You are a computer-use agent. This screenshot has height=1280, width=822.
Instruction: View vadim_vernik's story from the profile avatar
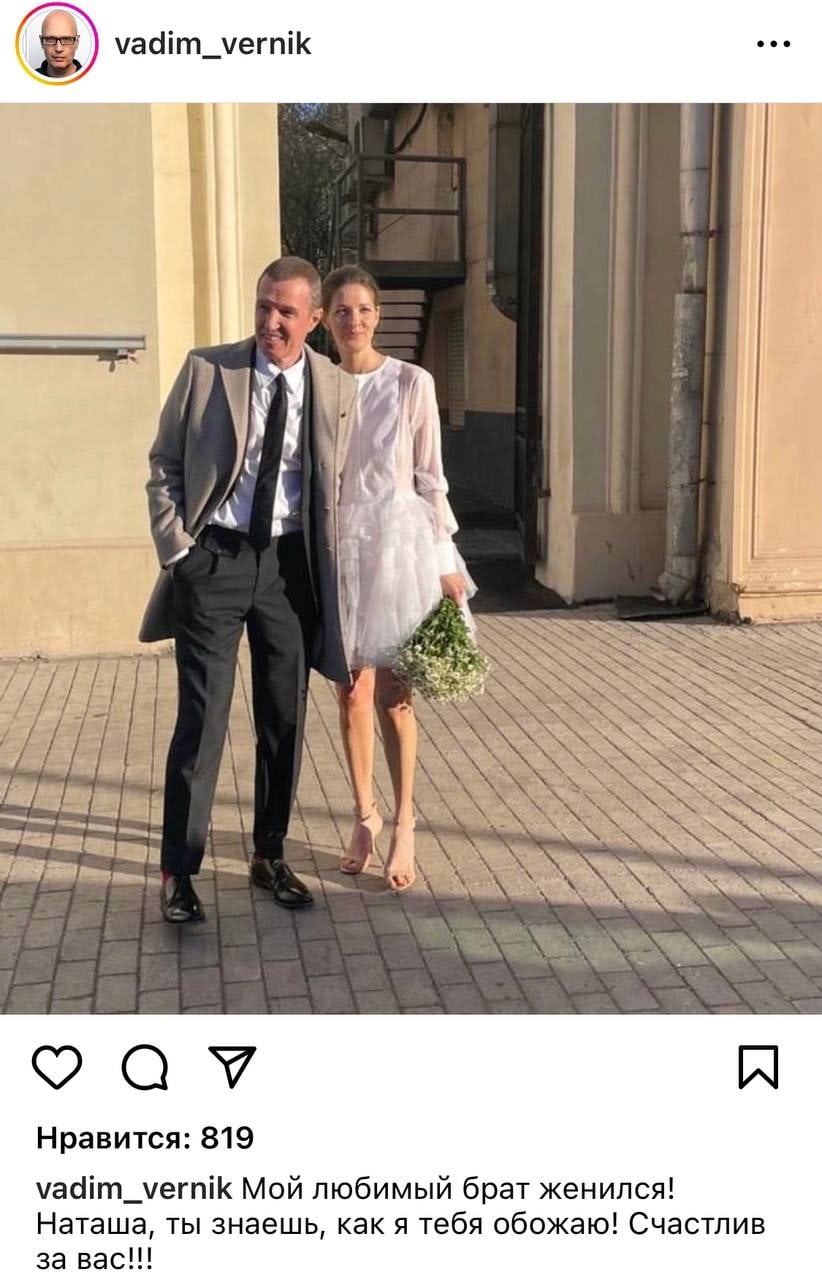click(57, 43)
